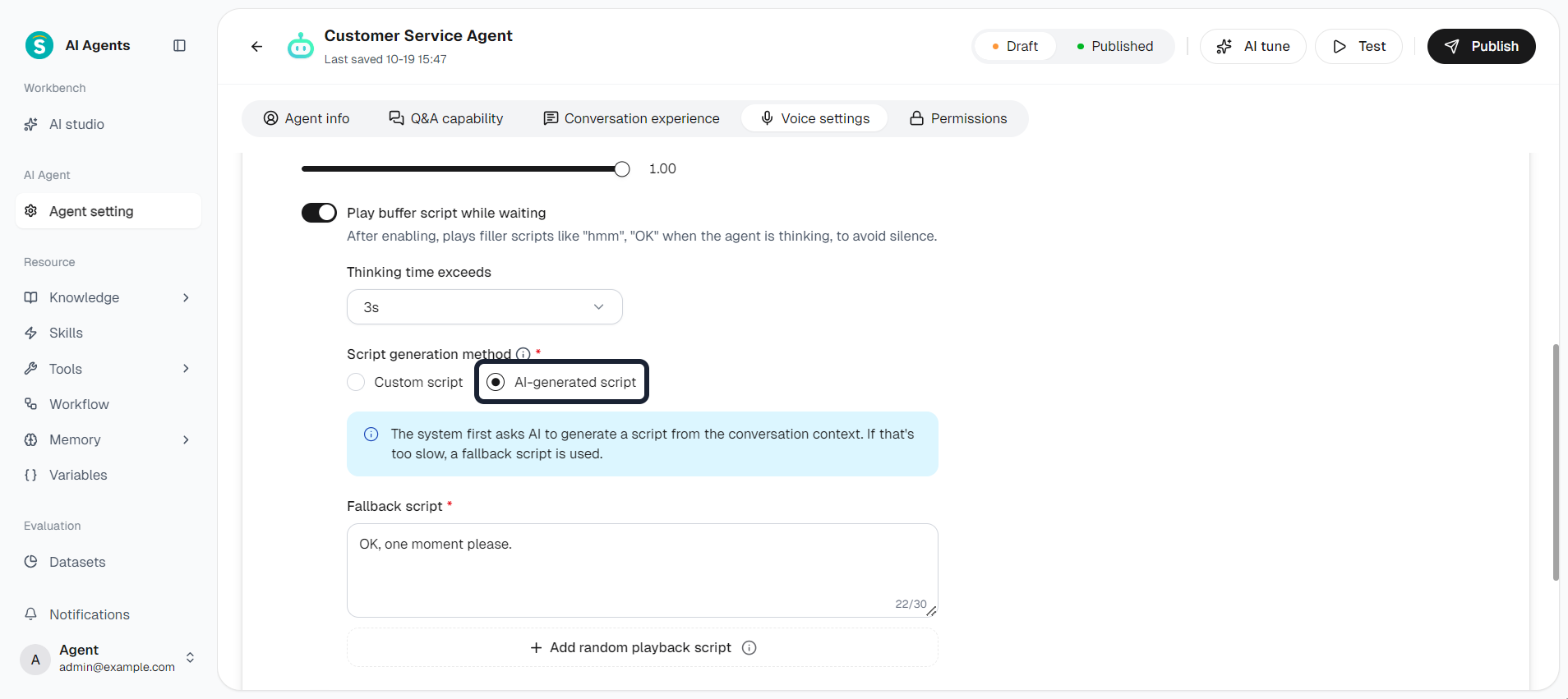The image size is (1568, 699).
Task: Click the Agent setting gear icon
Action: tap(31, 211)
